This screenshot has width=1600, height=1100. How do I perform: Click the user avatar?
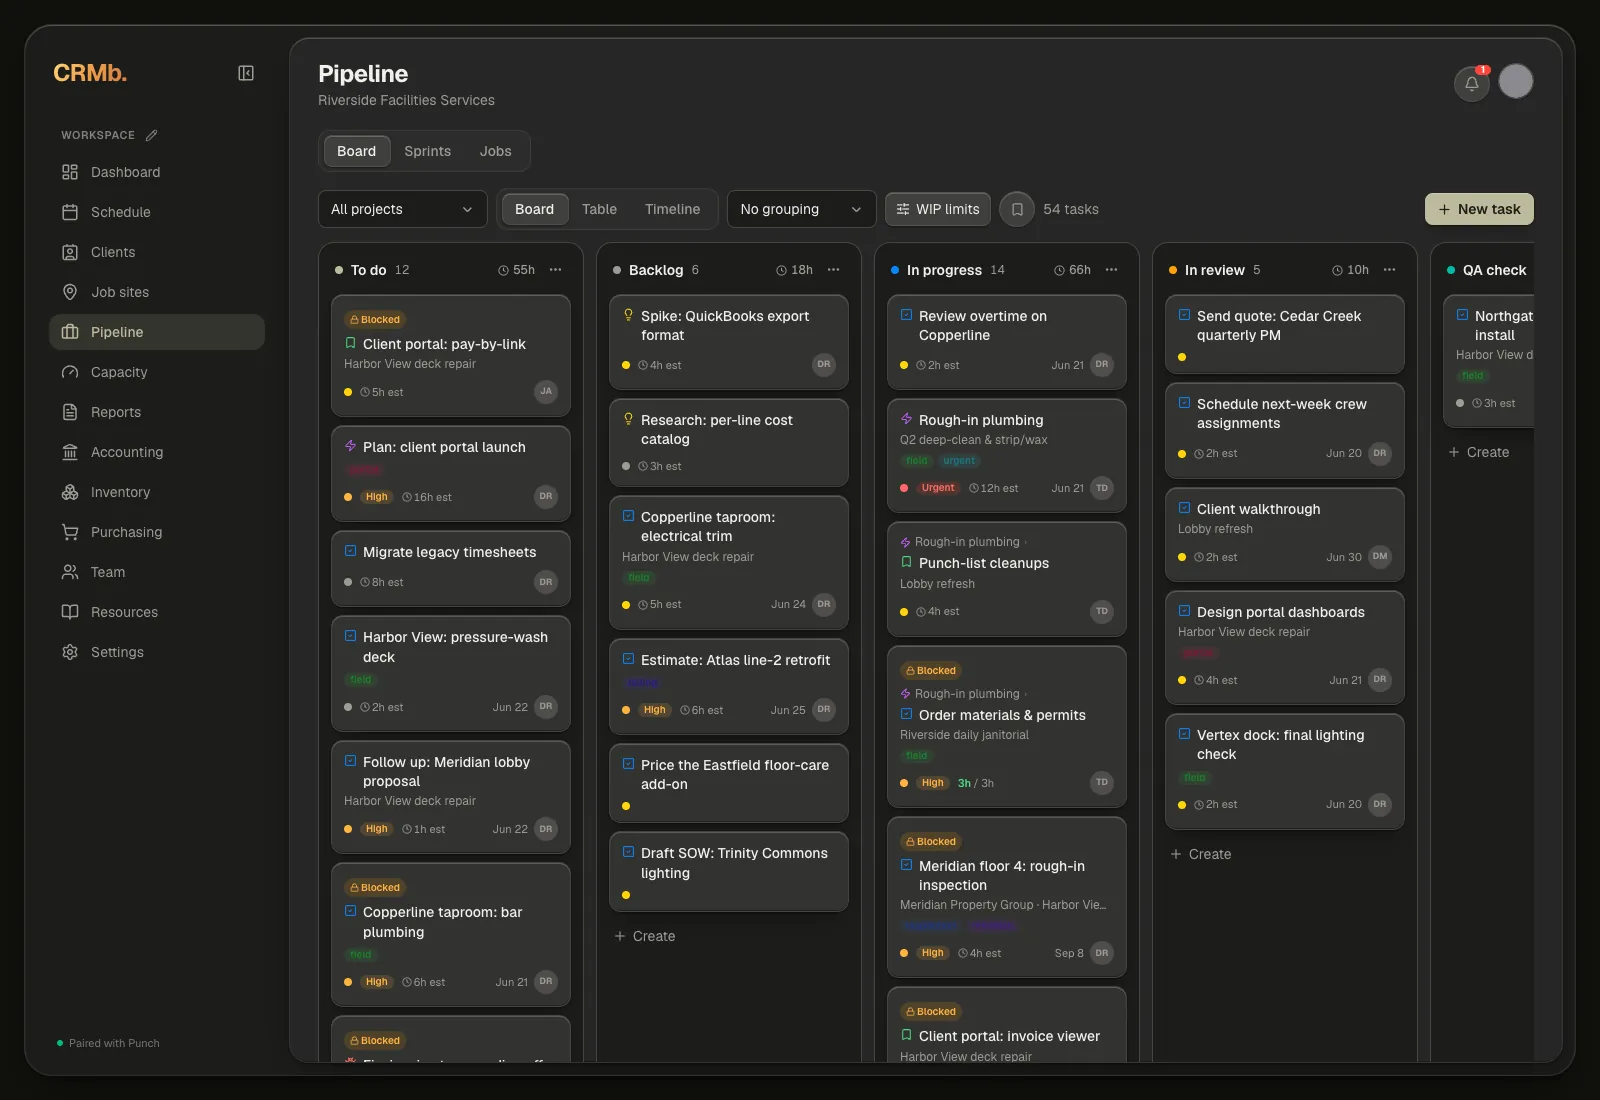tap(1516, 81)
